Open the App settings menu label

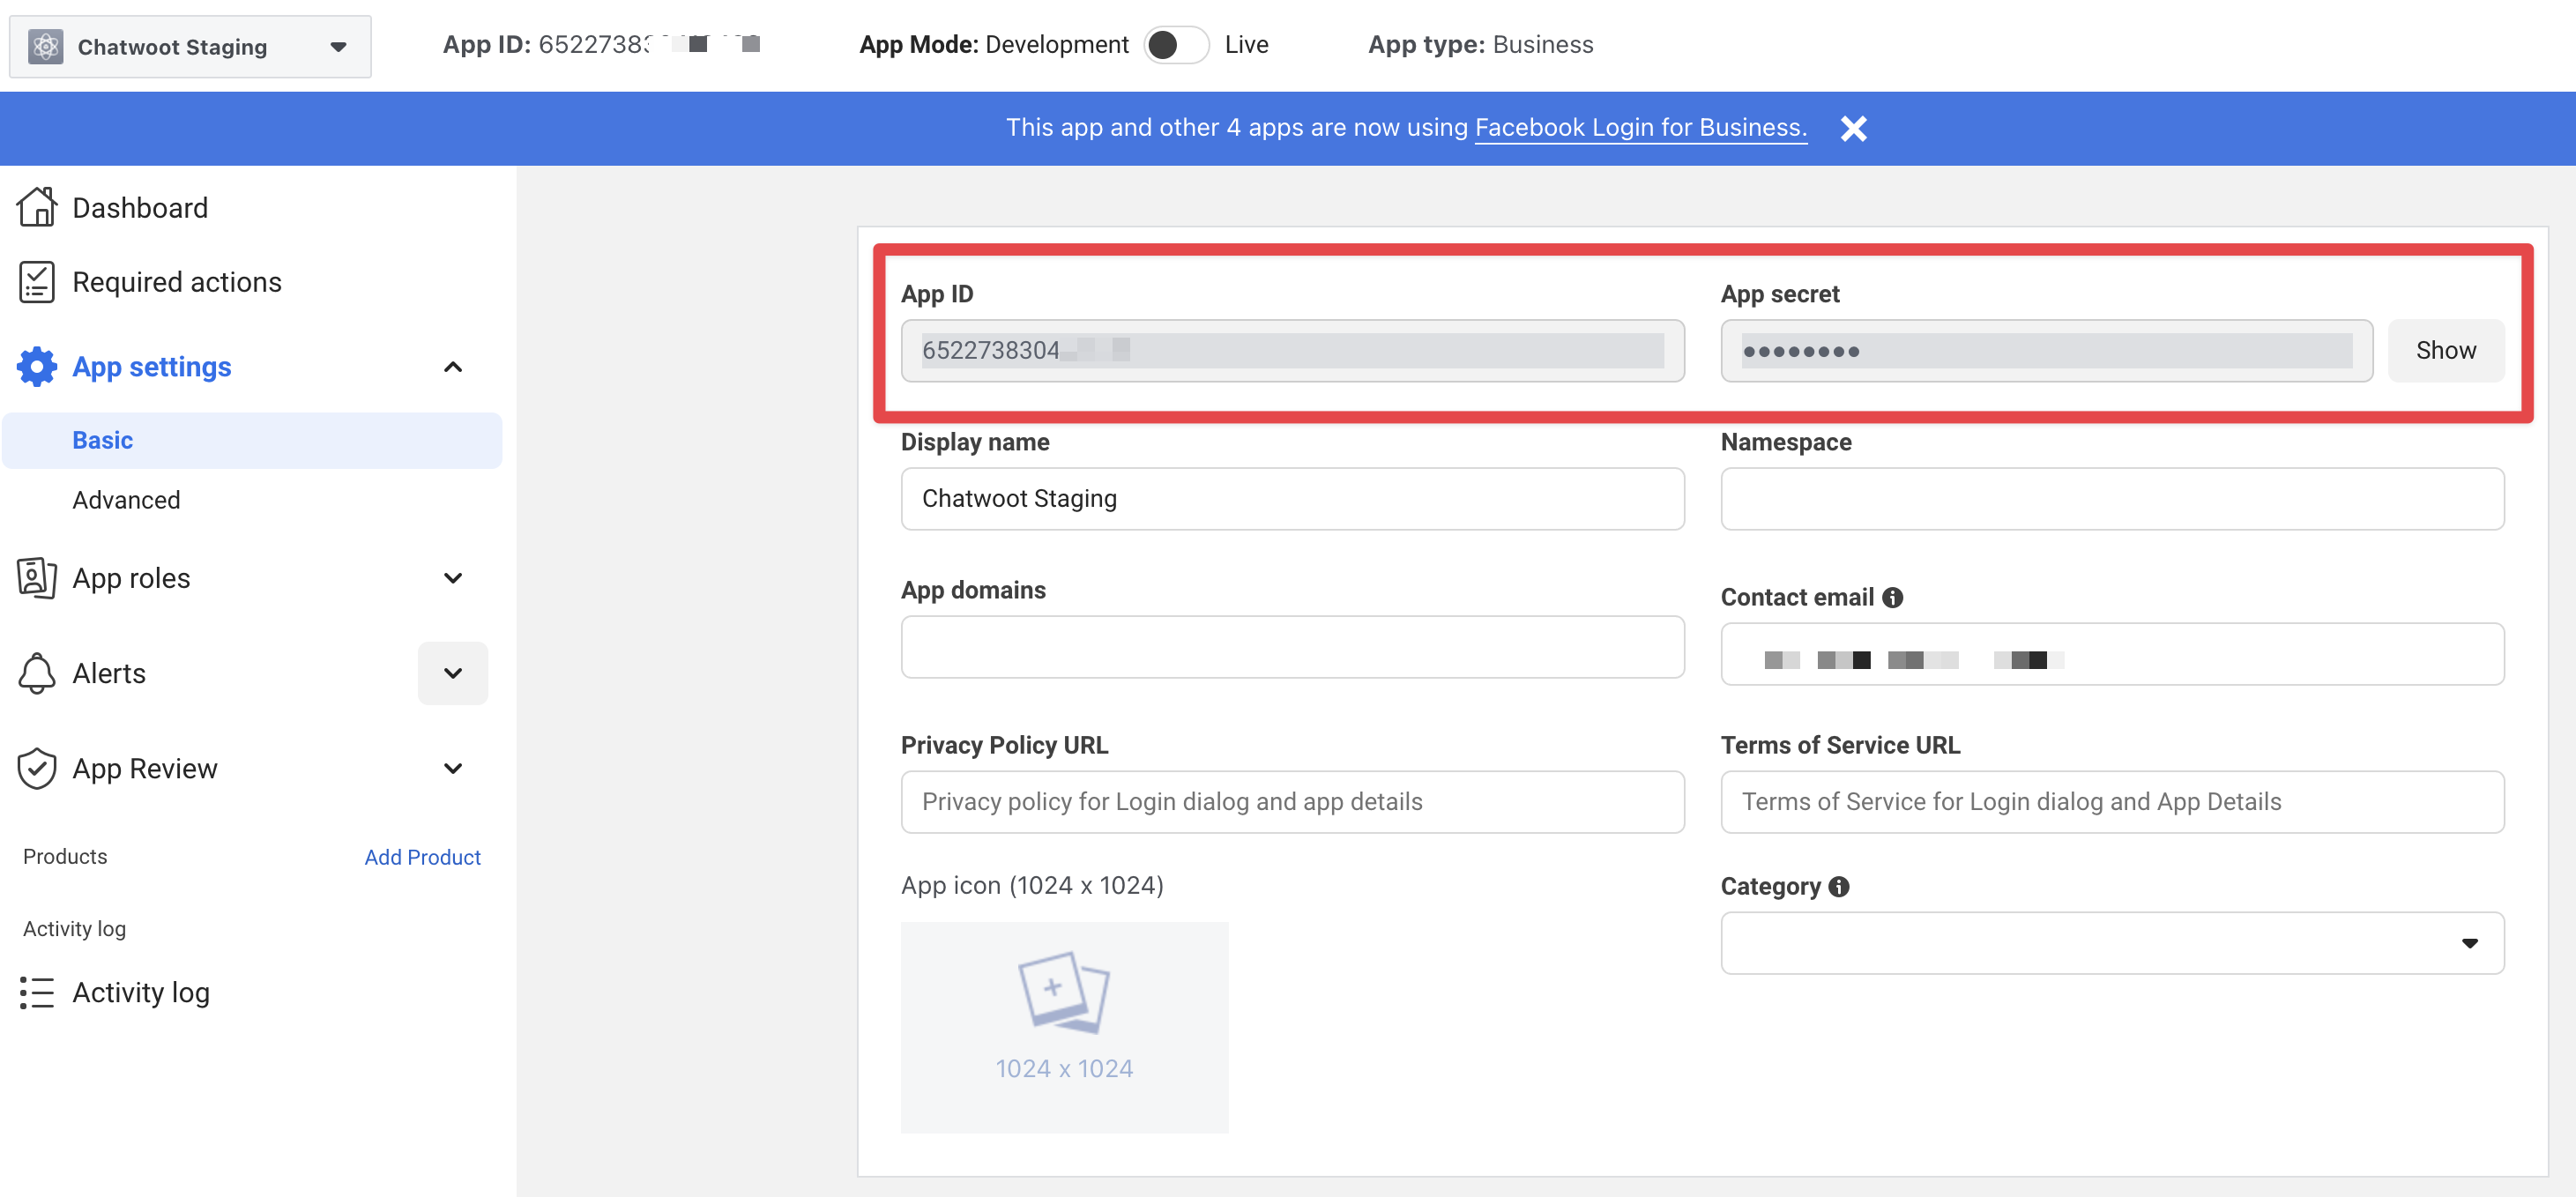point(152,367)
